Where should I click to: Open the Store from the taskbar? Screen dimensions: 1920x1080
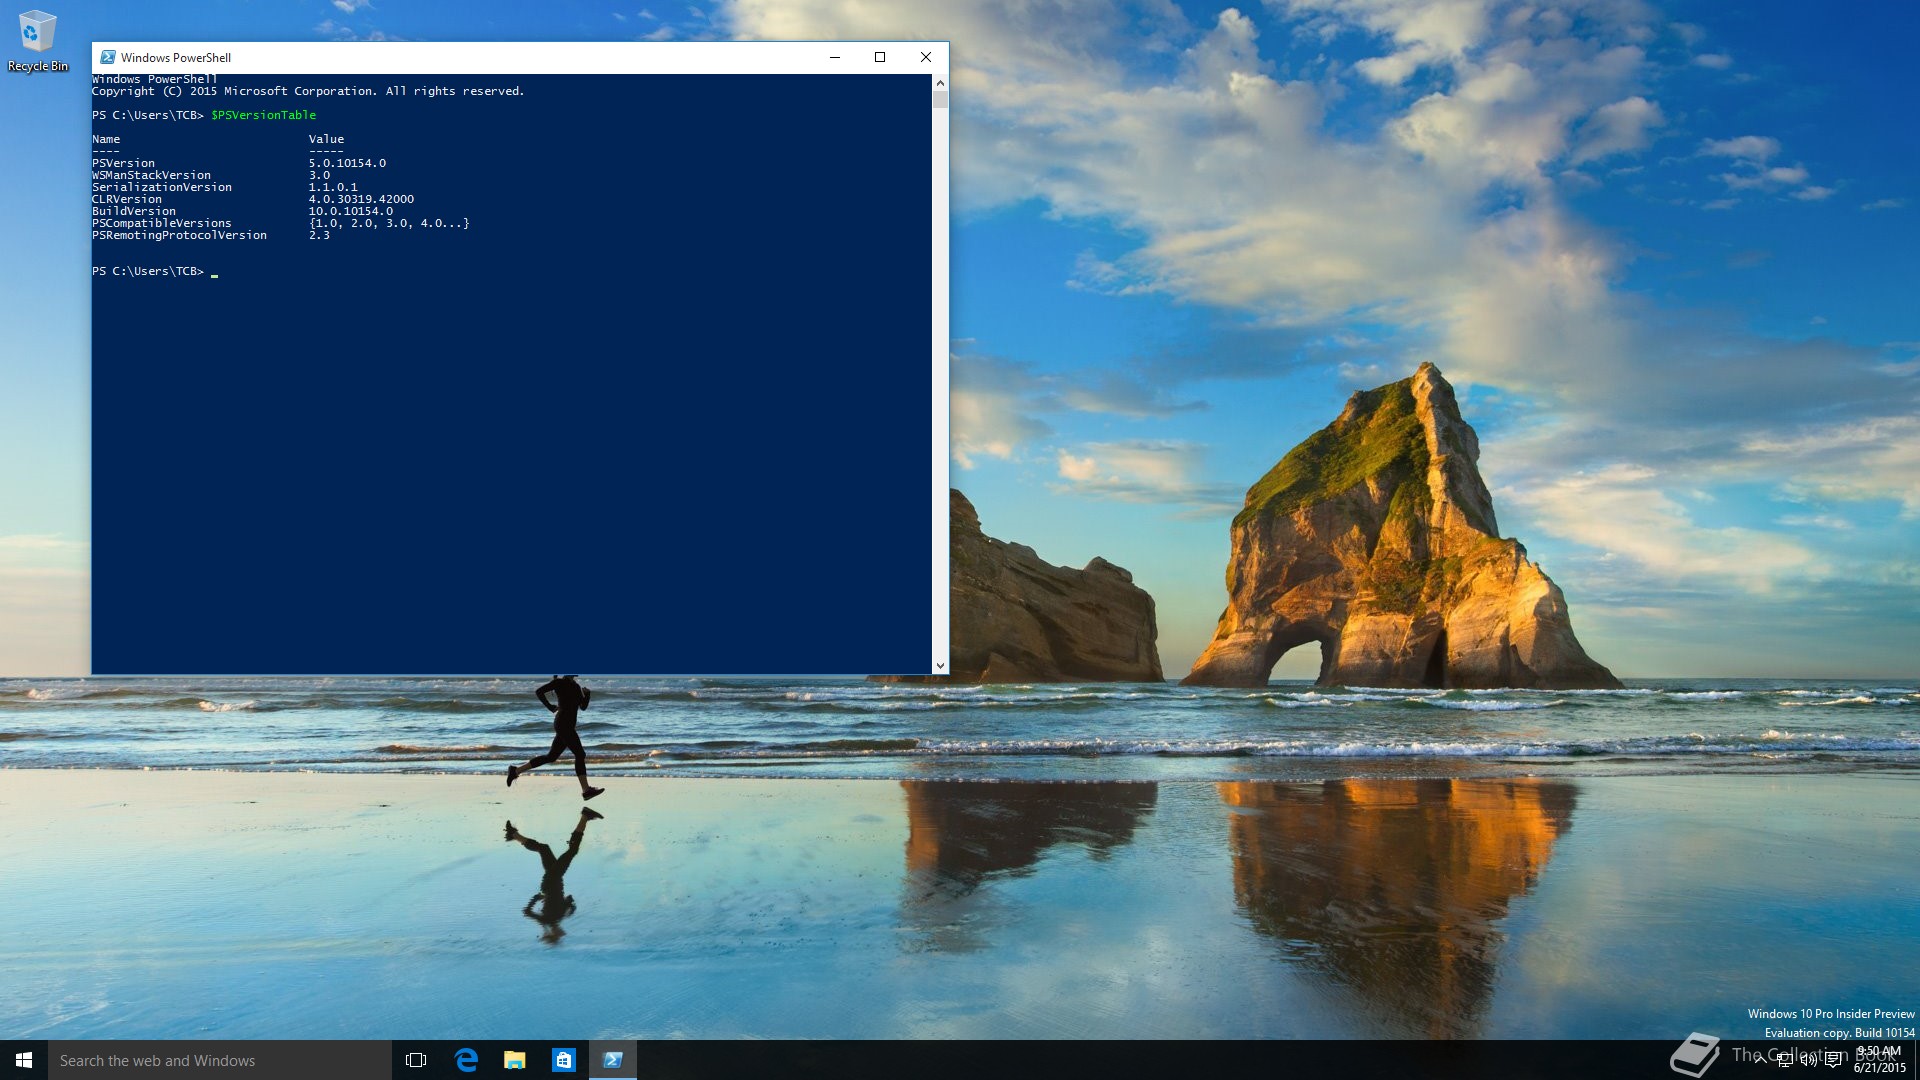coord(564,1060)
